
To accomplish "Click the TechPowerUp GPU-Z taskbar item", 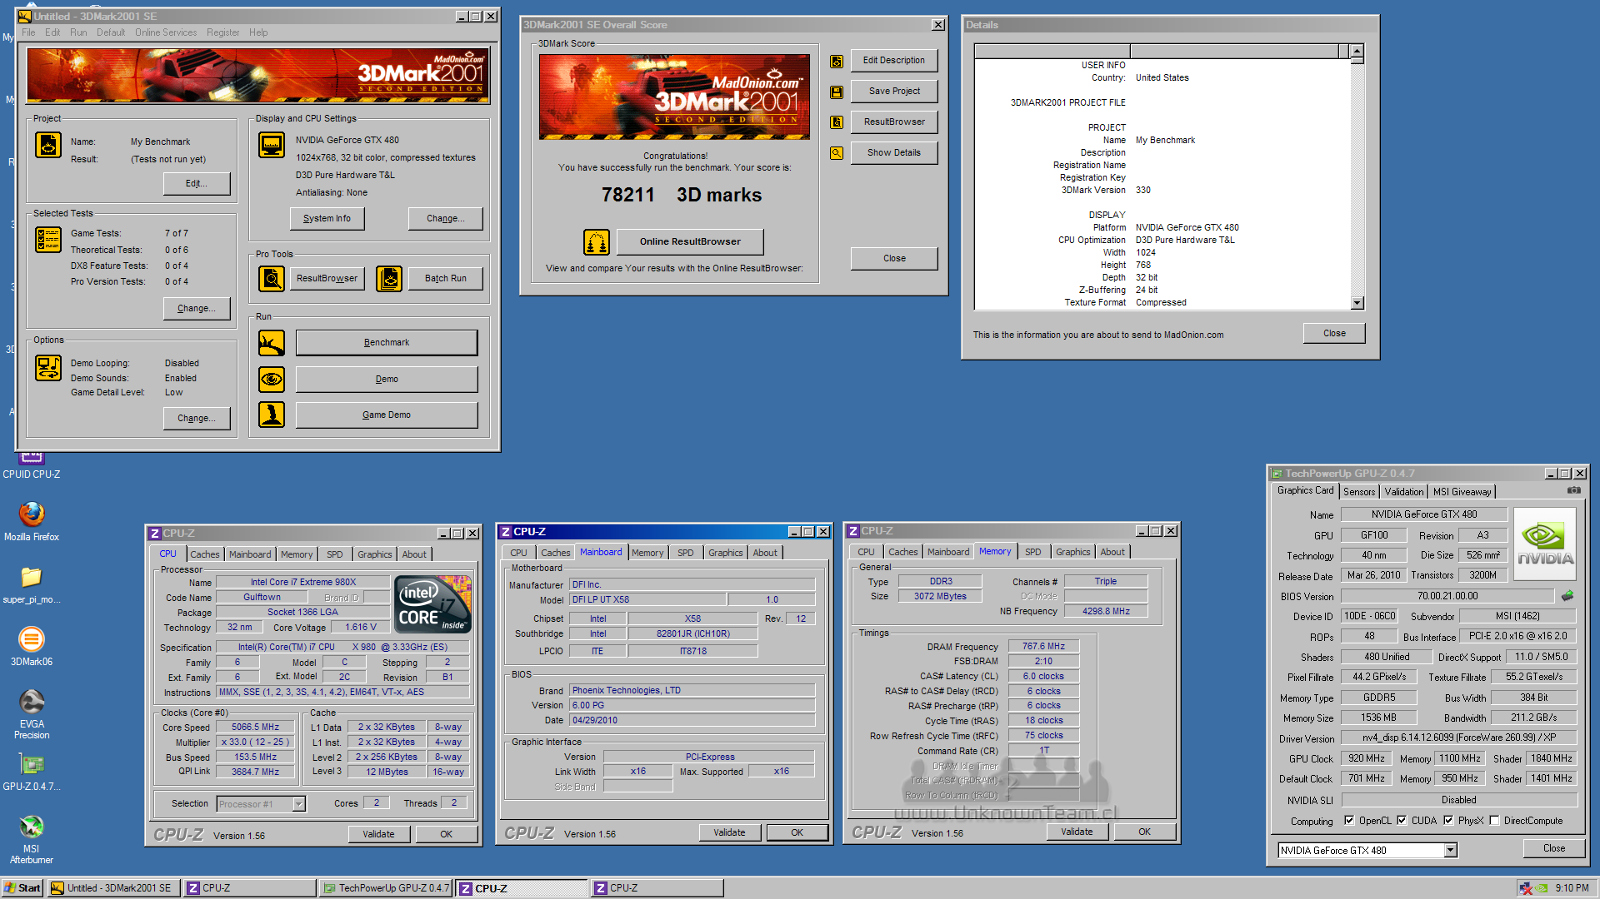I will 386,888.
